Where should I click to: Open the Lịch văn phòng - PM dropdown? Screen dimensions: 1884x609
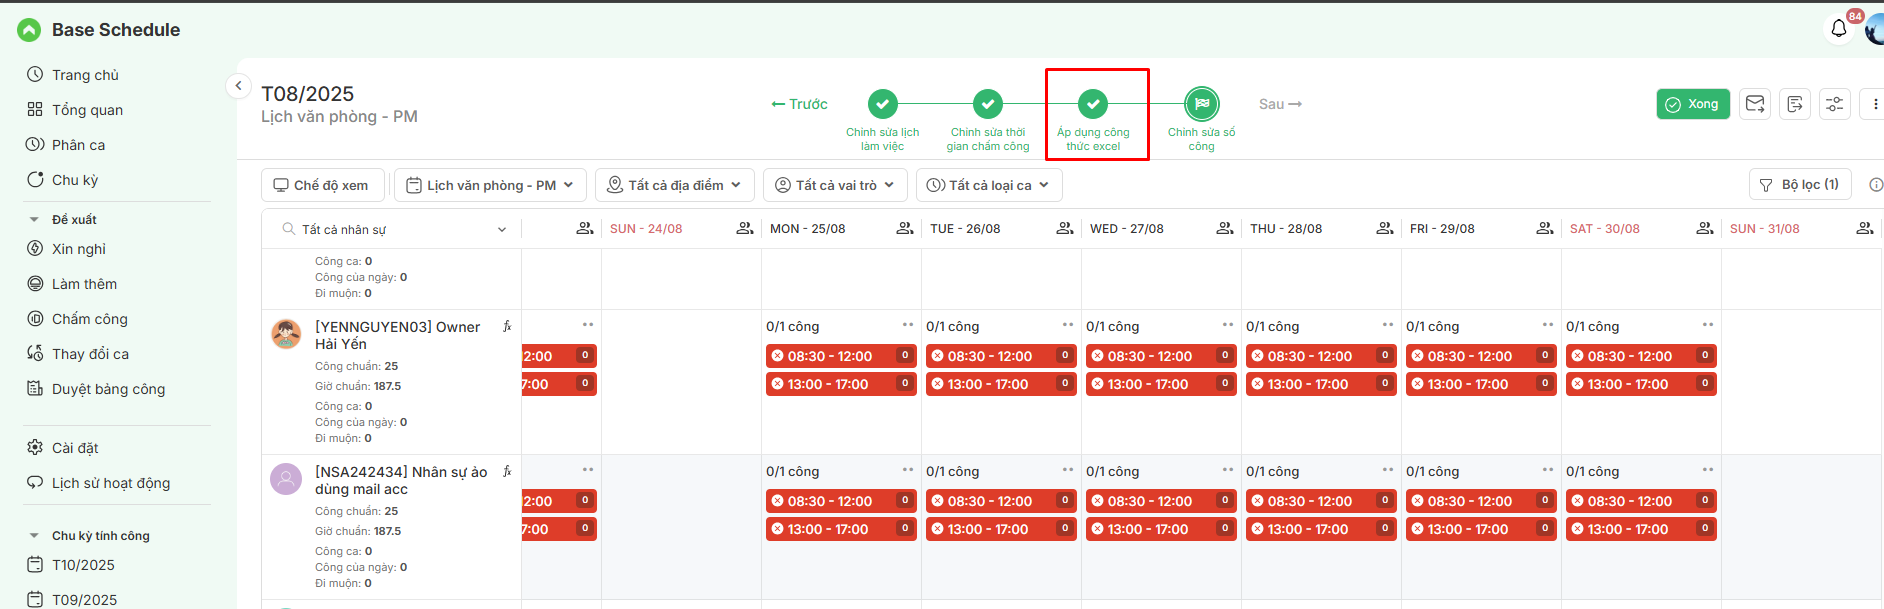click(490, 185)
